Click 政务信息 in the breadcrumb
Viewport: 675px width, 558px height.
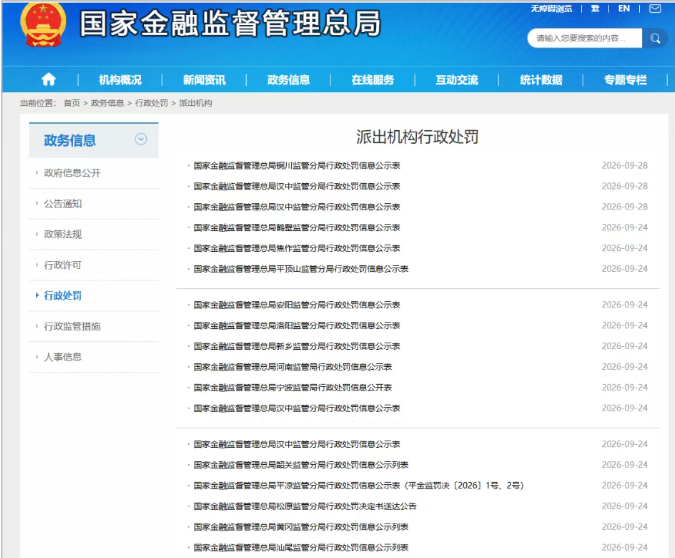click(107, 103)
